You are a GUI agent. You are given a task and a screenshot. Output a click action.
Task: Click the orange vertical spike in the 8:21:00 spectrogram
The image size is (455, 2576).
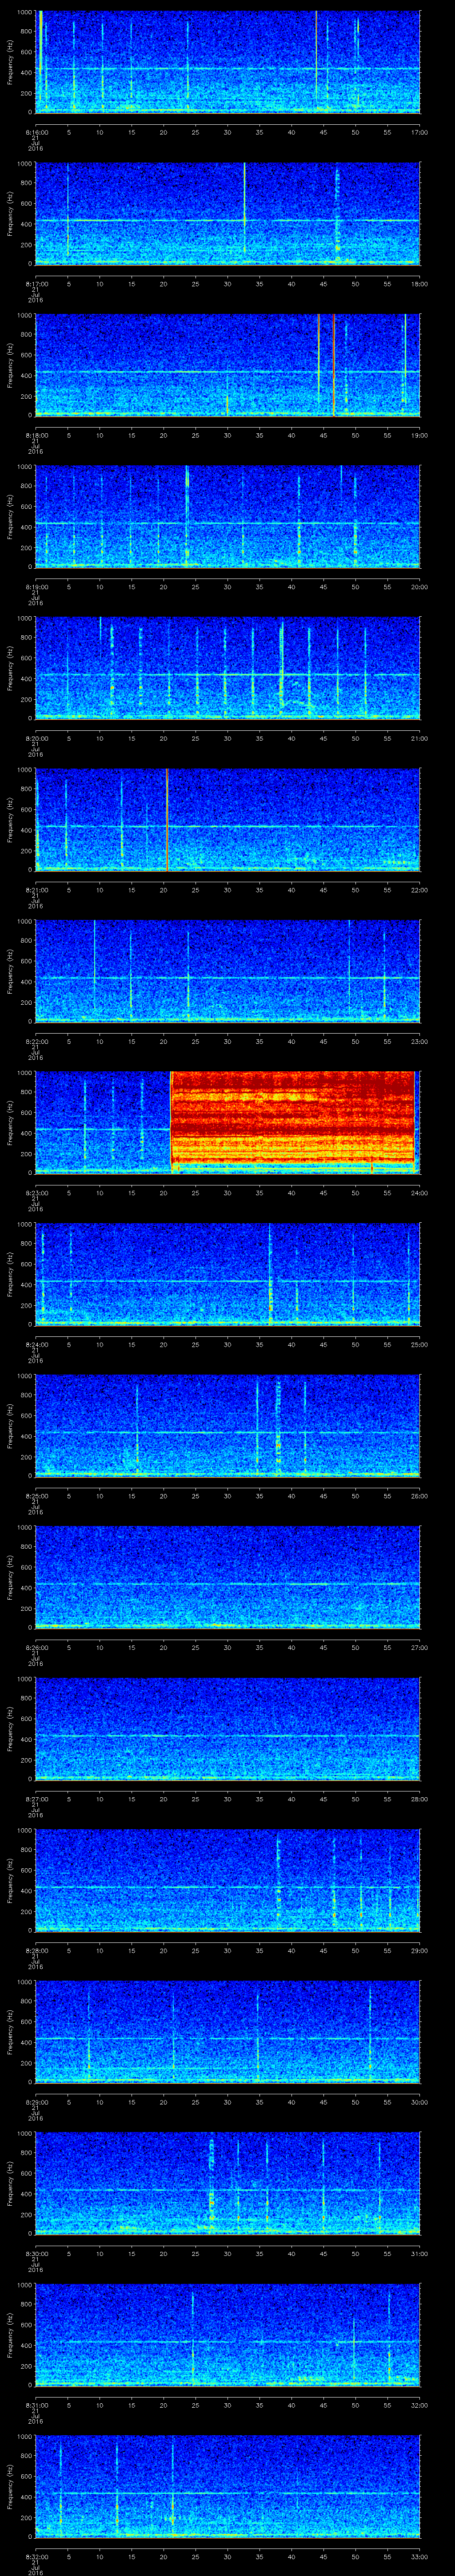pyautogui.click(x=166, y=819)
